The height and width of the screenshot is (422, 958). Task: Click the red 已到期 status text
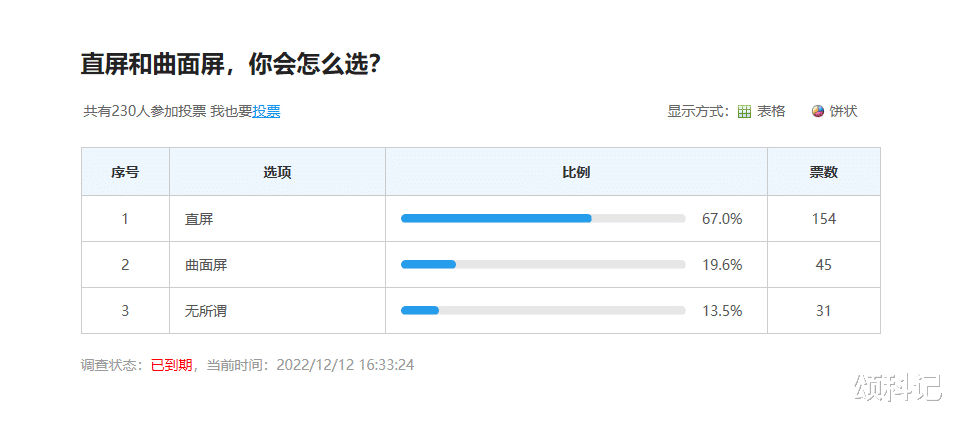coord(171,365)
